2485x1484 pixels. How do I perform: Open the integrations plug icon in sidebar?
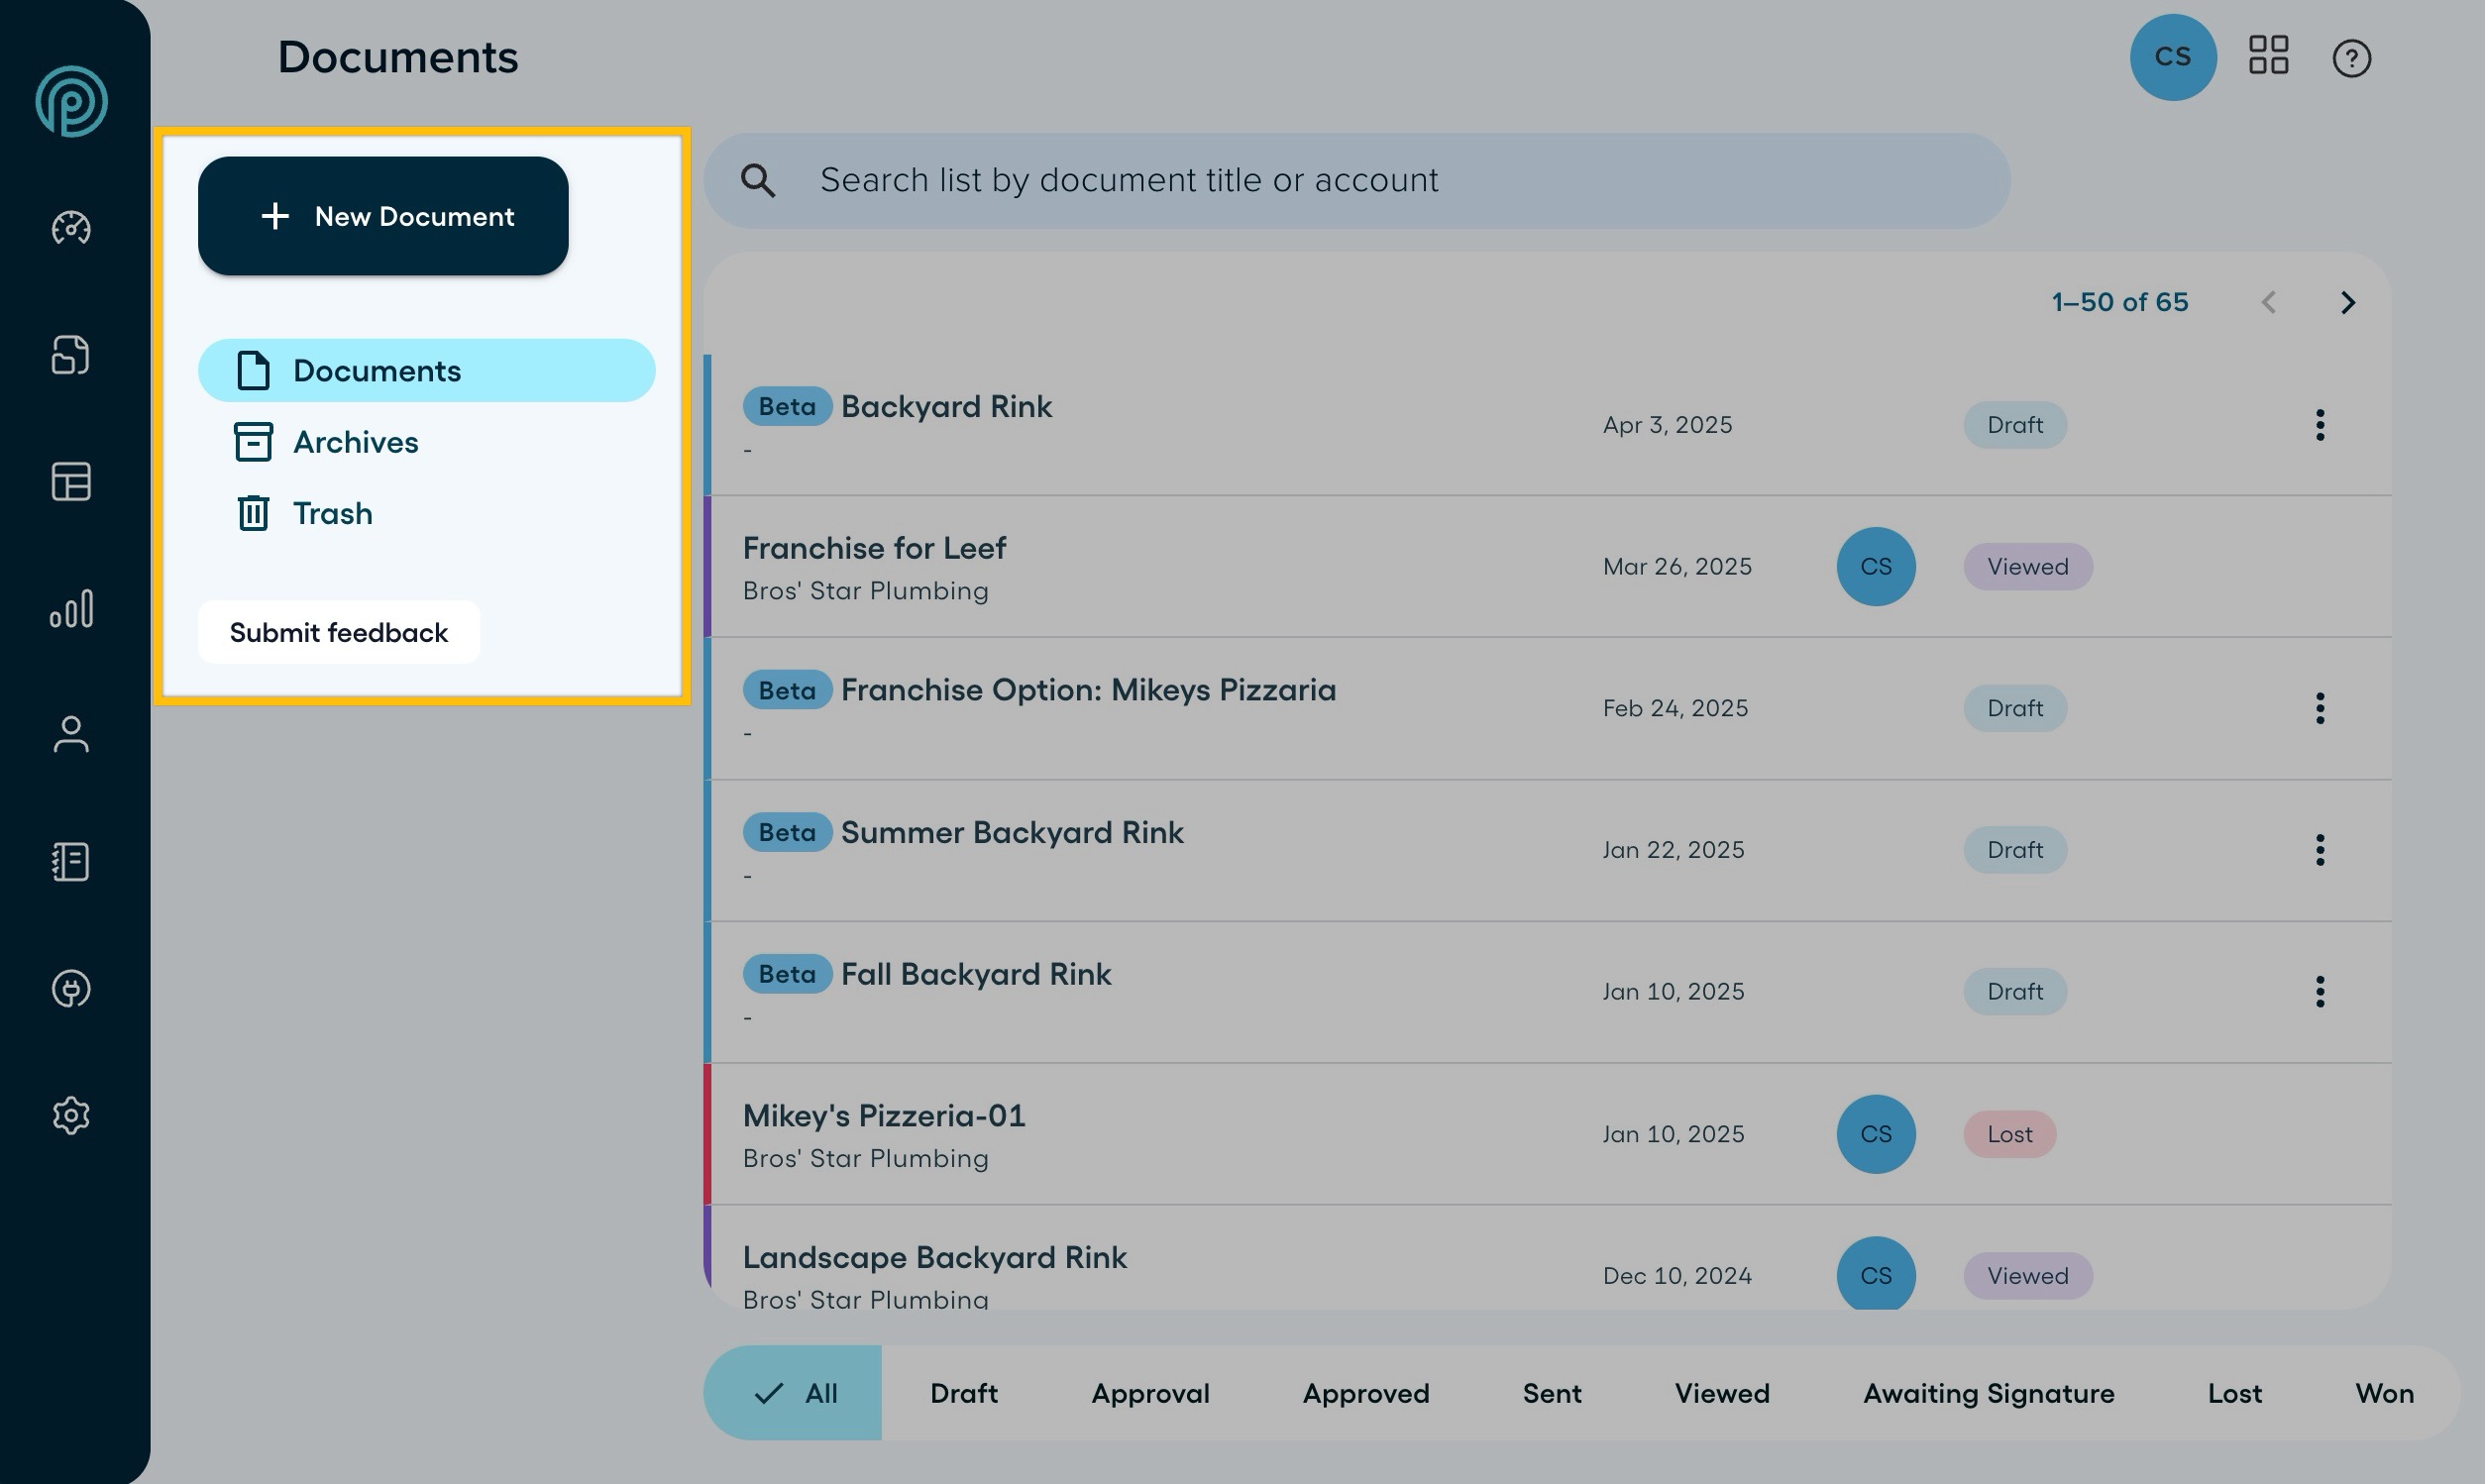(x=71, y=989)
